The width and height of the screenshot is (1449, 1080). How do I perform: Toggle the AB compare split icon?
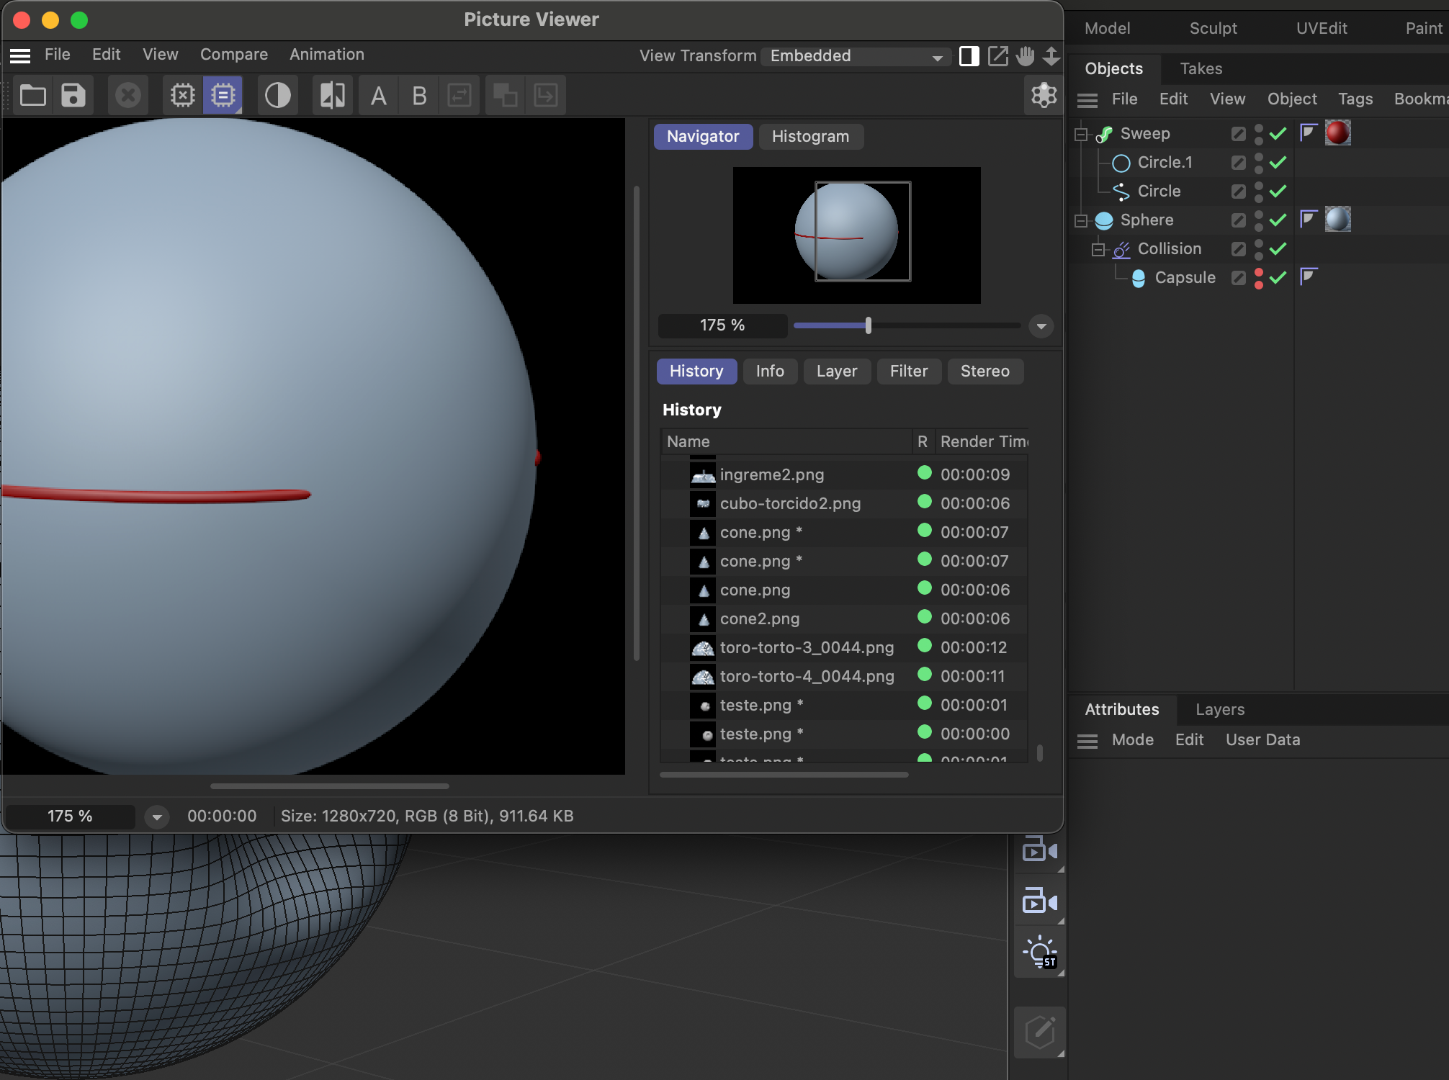[x=332, y=95]
